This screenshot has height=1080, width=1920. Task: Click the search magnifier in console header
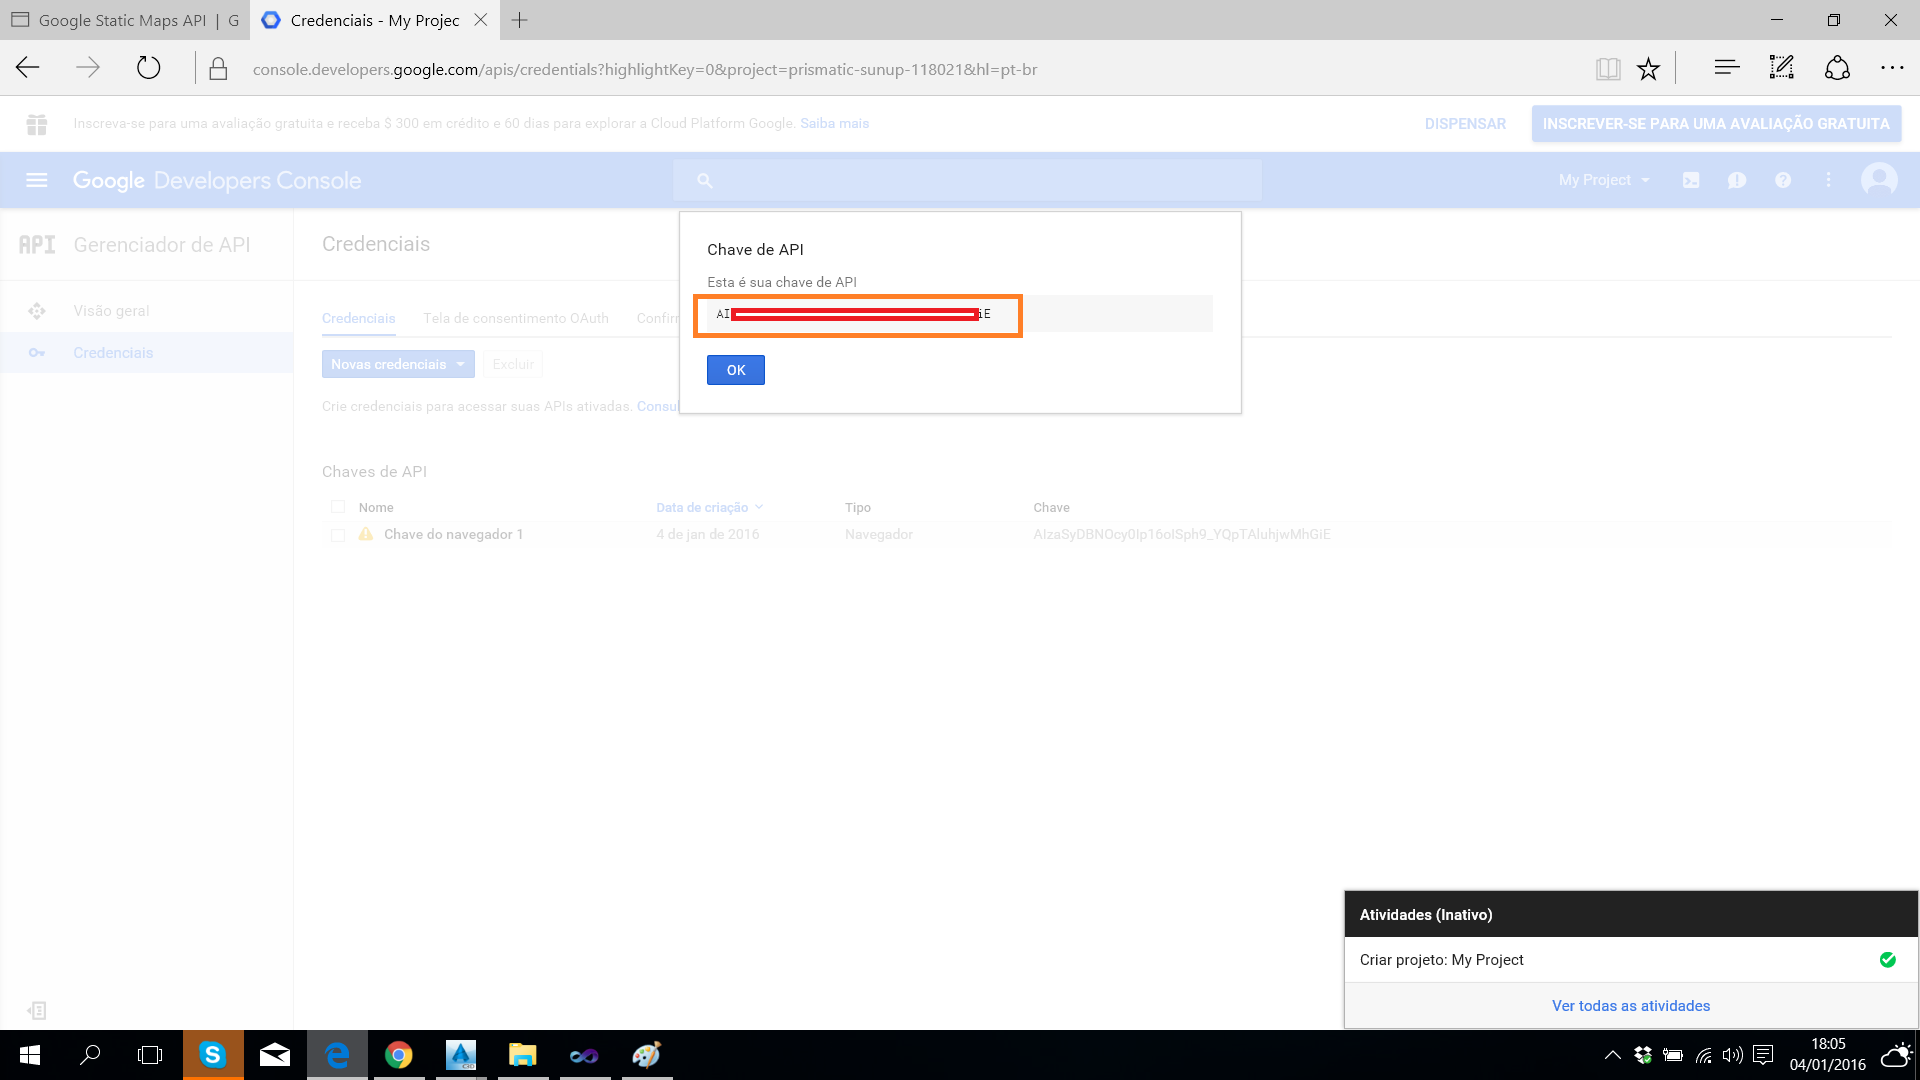(705, 180)
